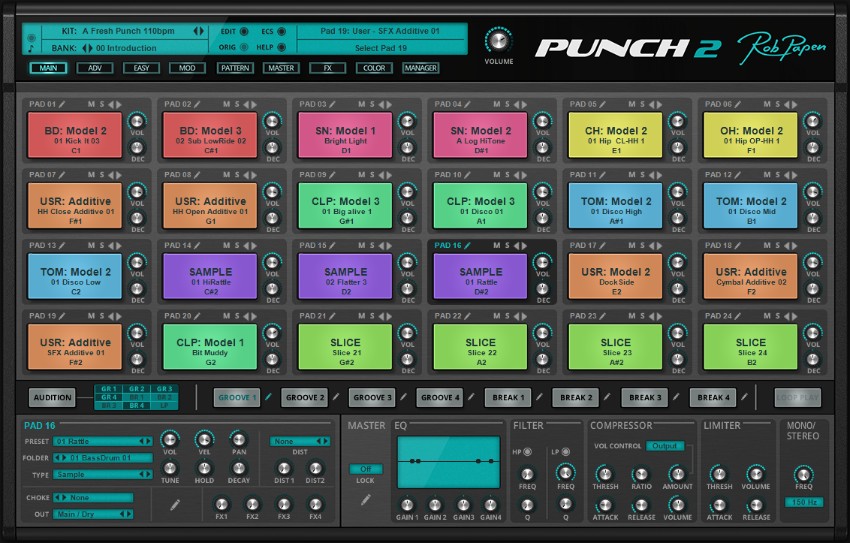Click the MONO/STEREO FREQ knob

pyautogui.click(x=803, y=474)
